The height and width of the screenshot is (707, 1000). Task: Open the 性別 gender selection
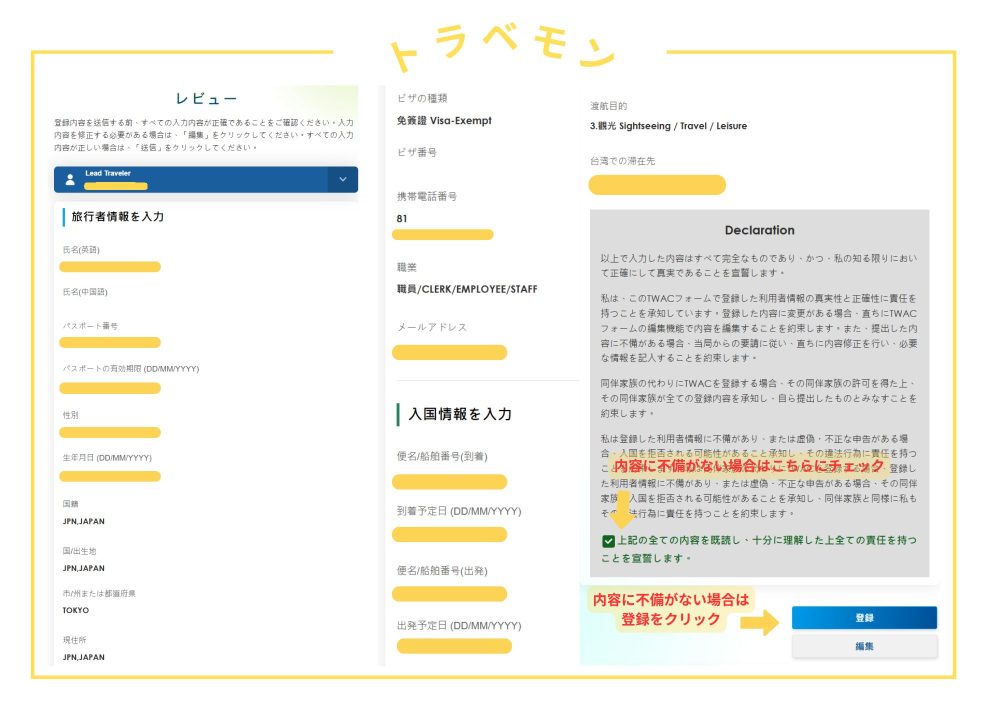click(110, 433)
